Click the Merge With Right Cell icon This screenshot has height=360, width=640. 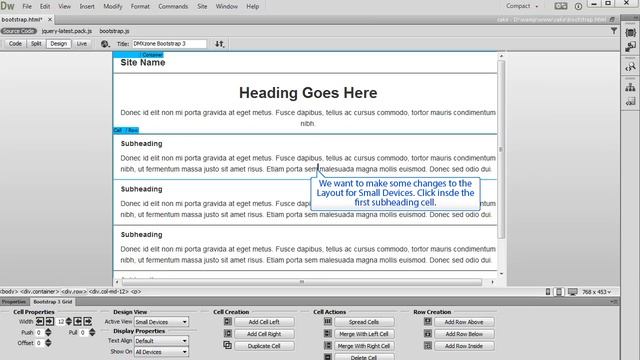coord(328,345)
